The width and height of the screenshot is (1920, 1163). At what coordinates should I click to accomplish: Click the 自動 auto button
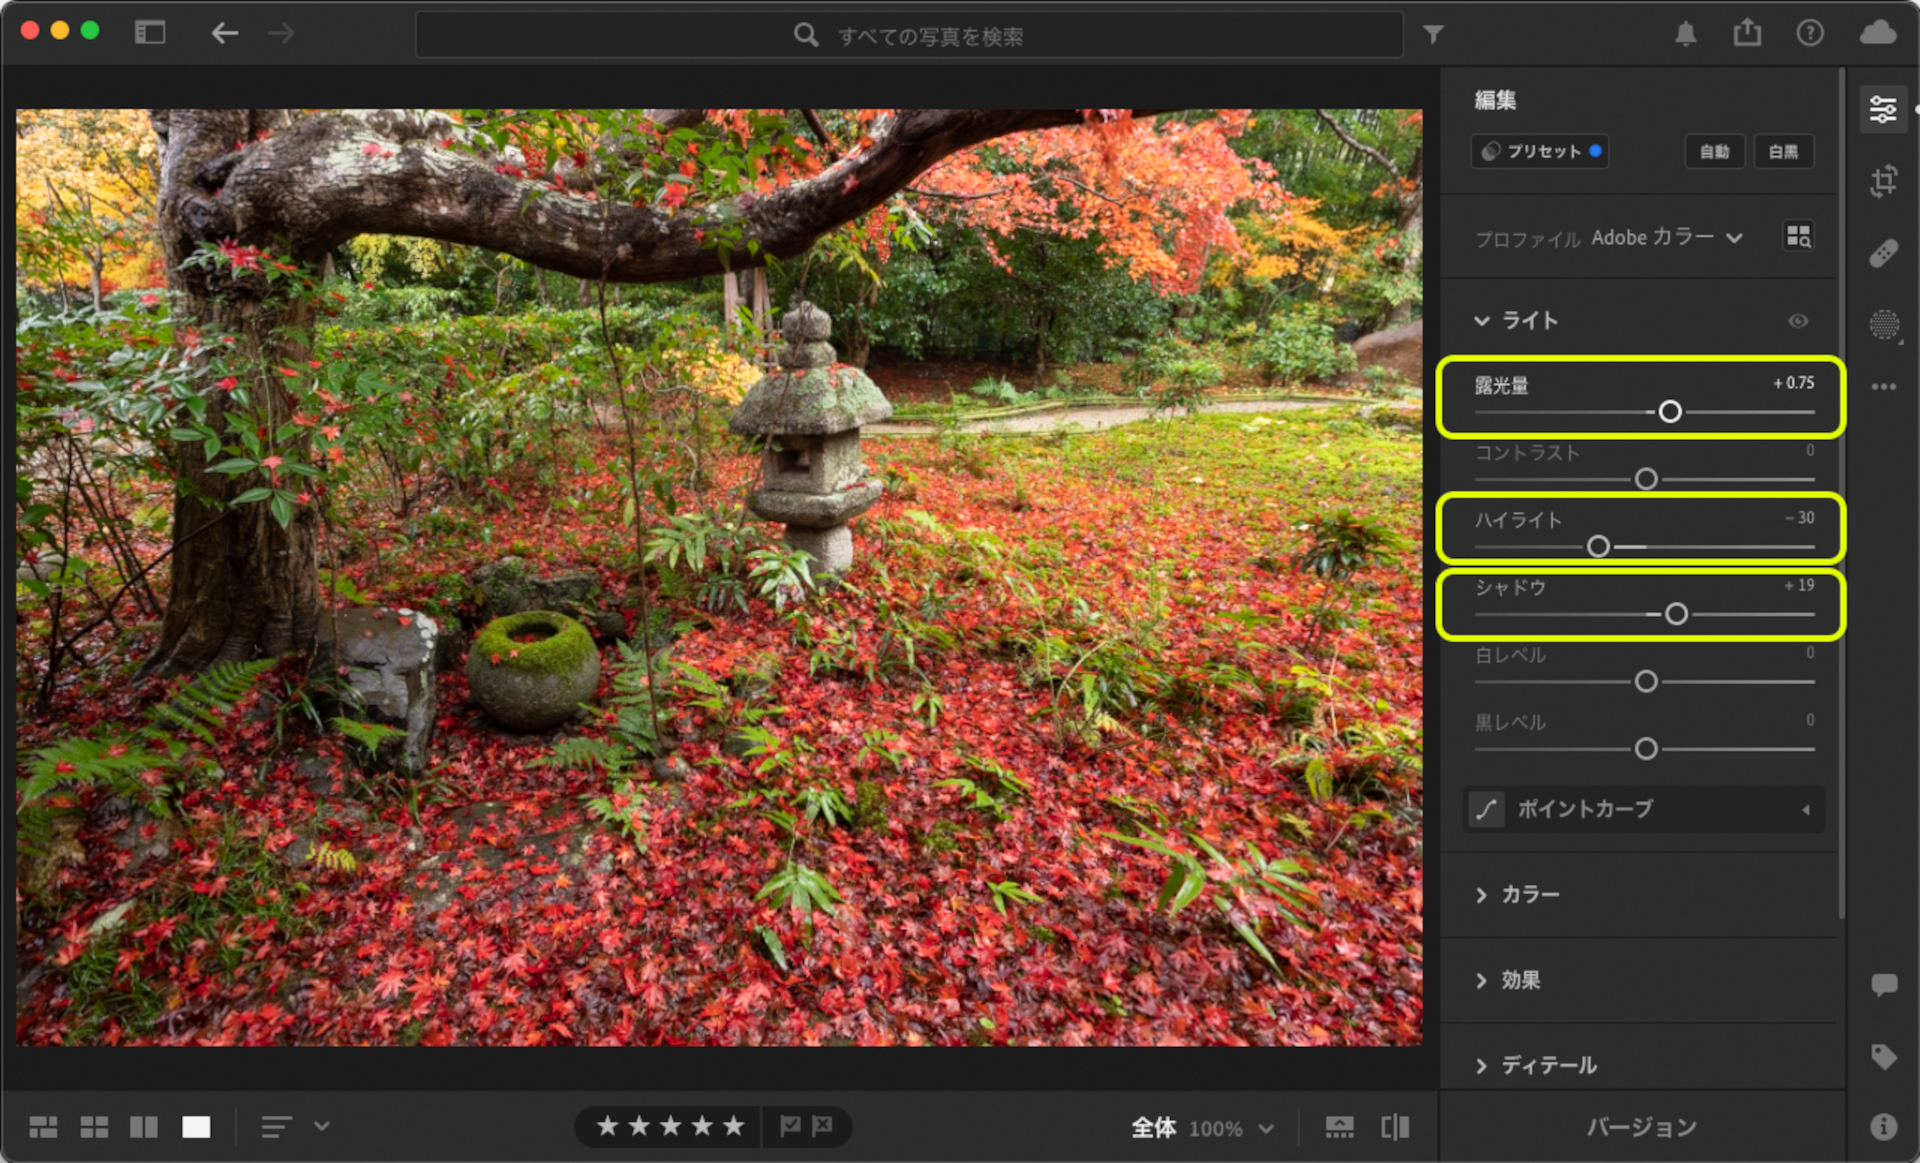click(x=1714, y=151)
